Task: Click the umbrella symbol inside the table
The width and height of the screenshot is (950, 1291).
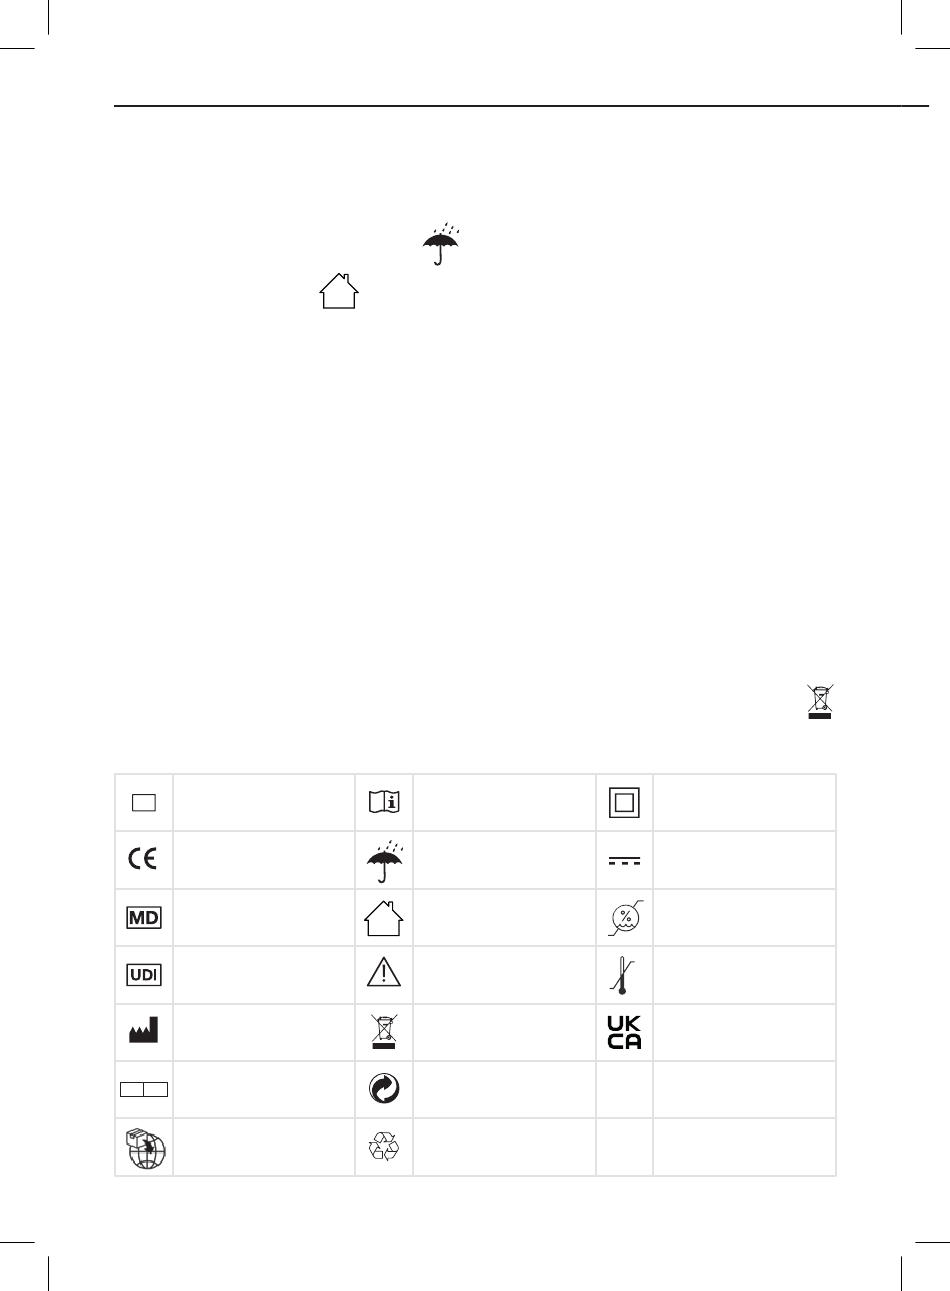Action: click(x=384, y=860)
